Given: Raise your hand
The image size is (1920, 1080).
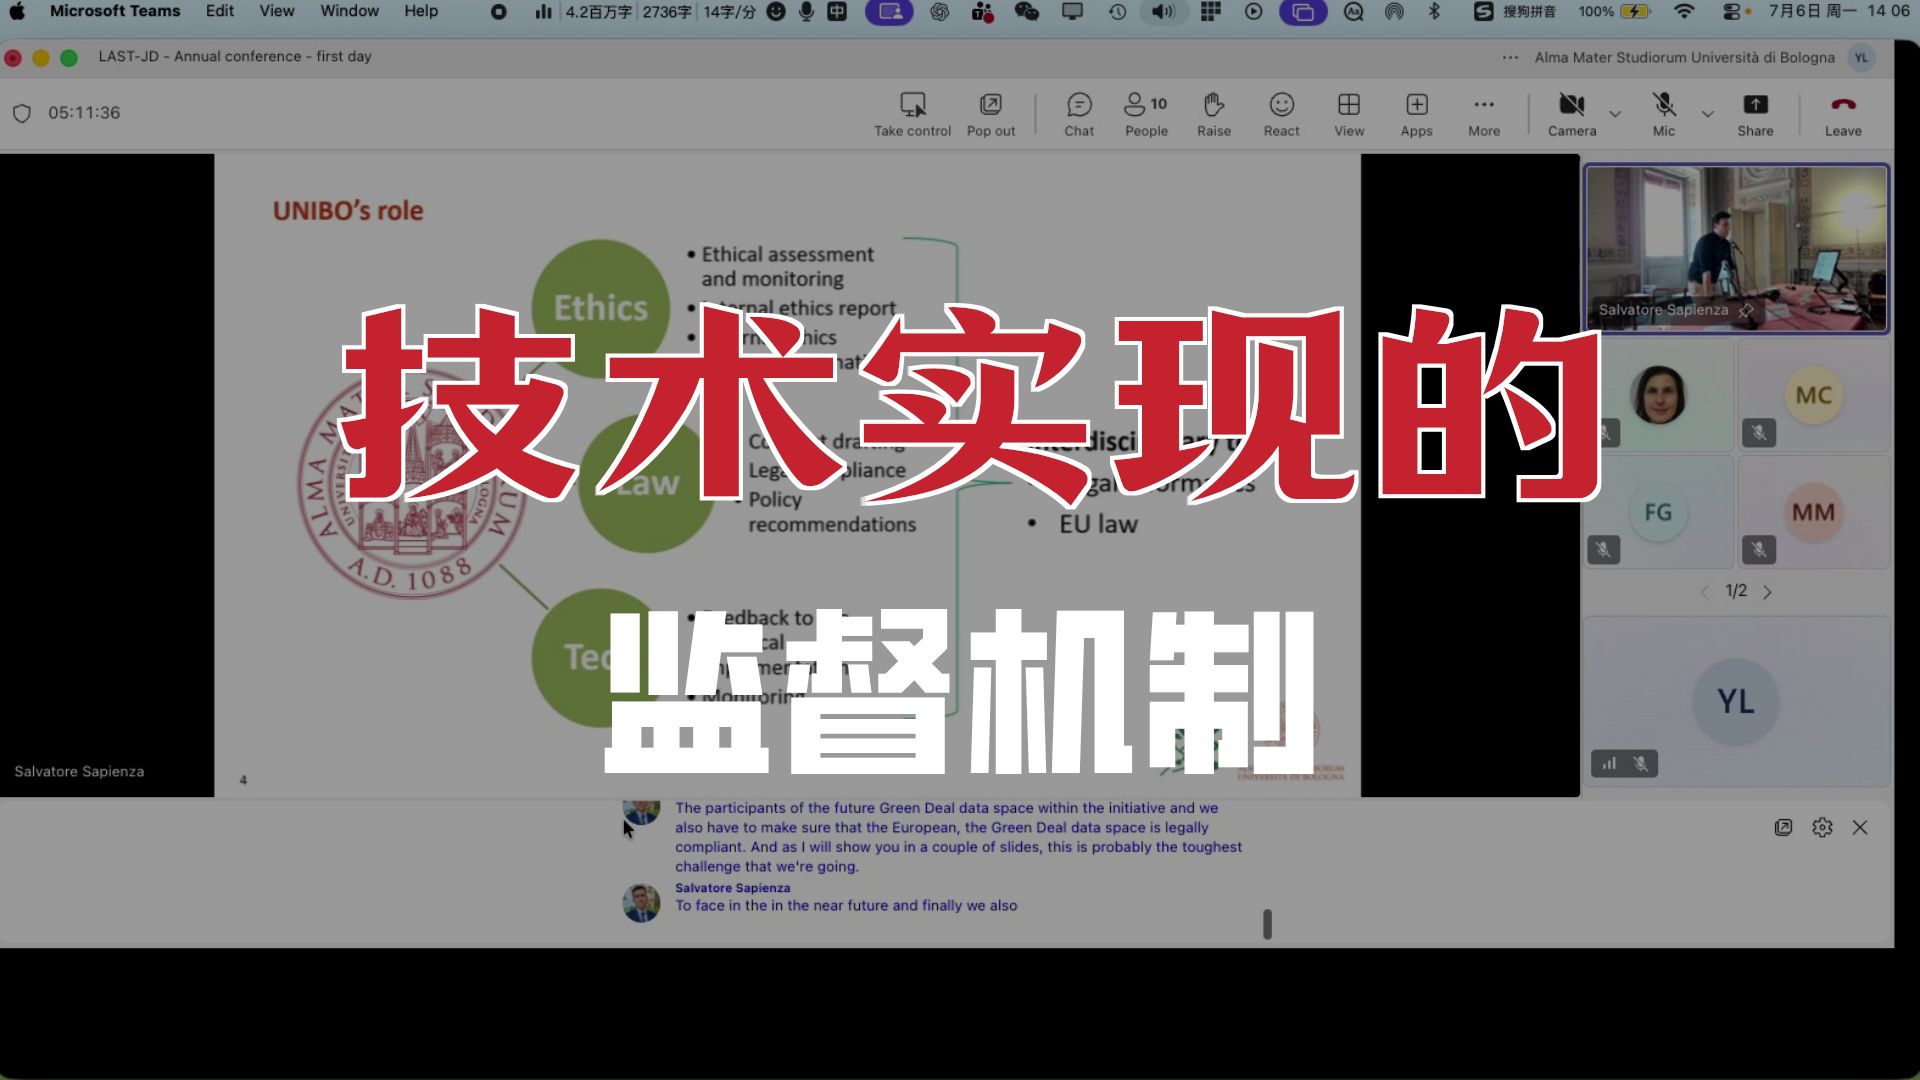Looking at the screenshot, I should pyautogui.click(x=1214, y=115).
